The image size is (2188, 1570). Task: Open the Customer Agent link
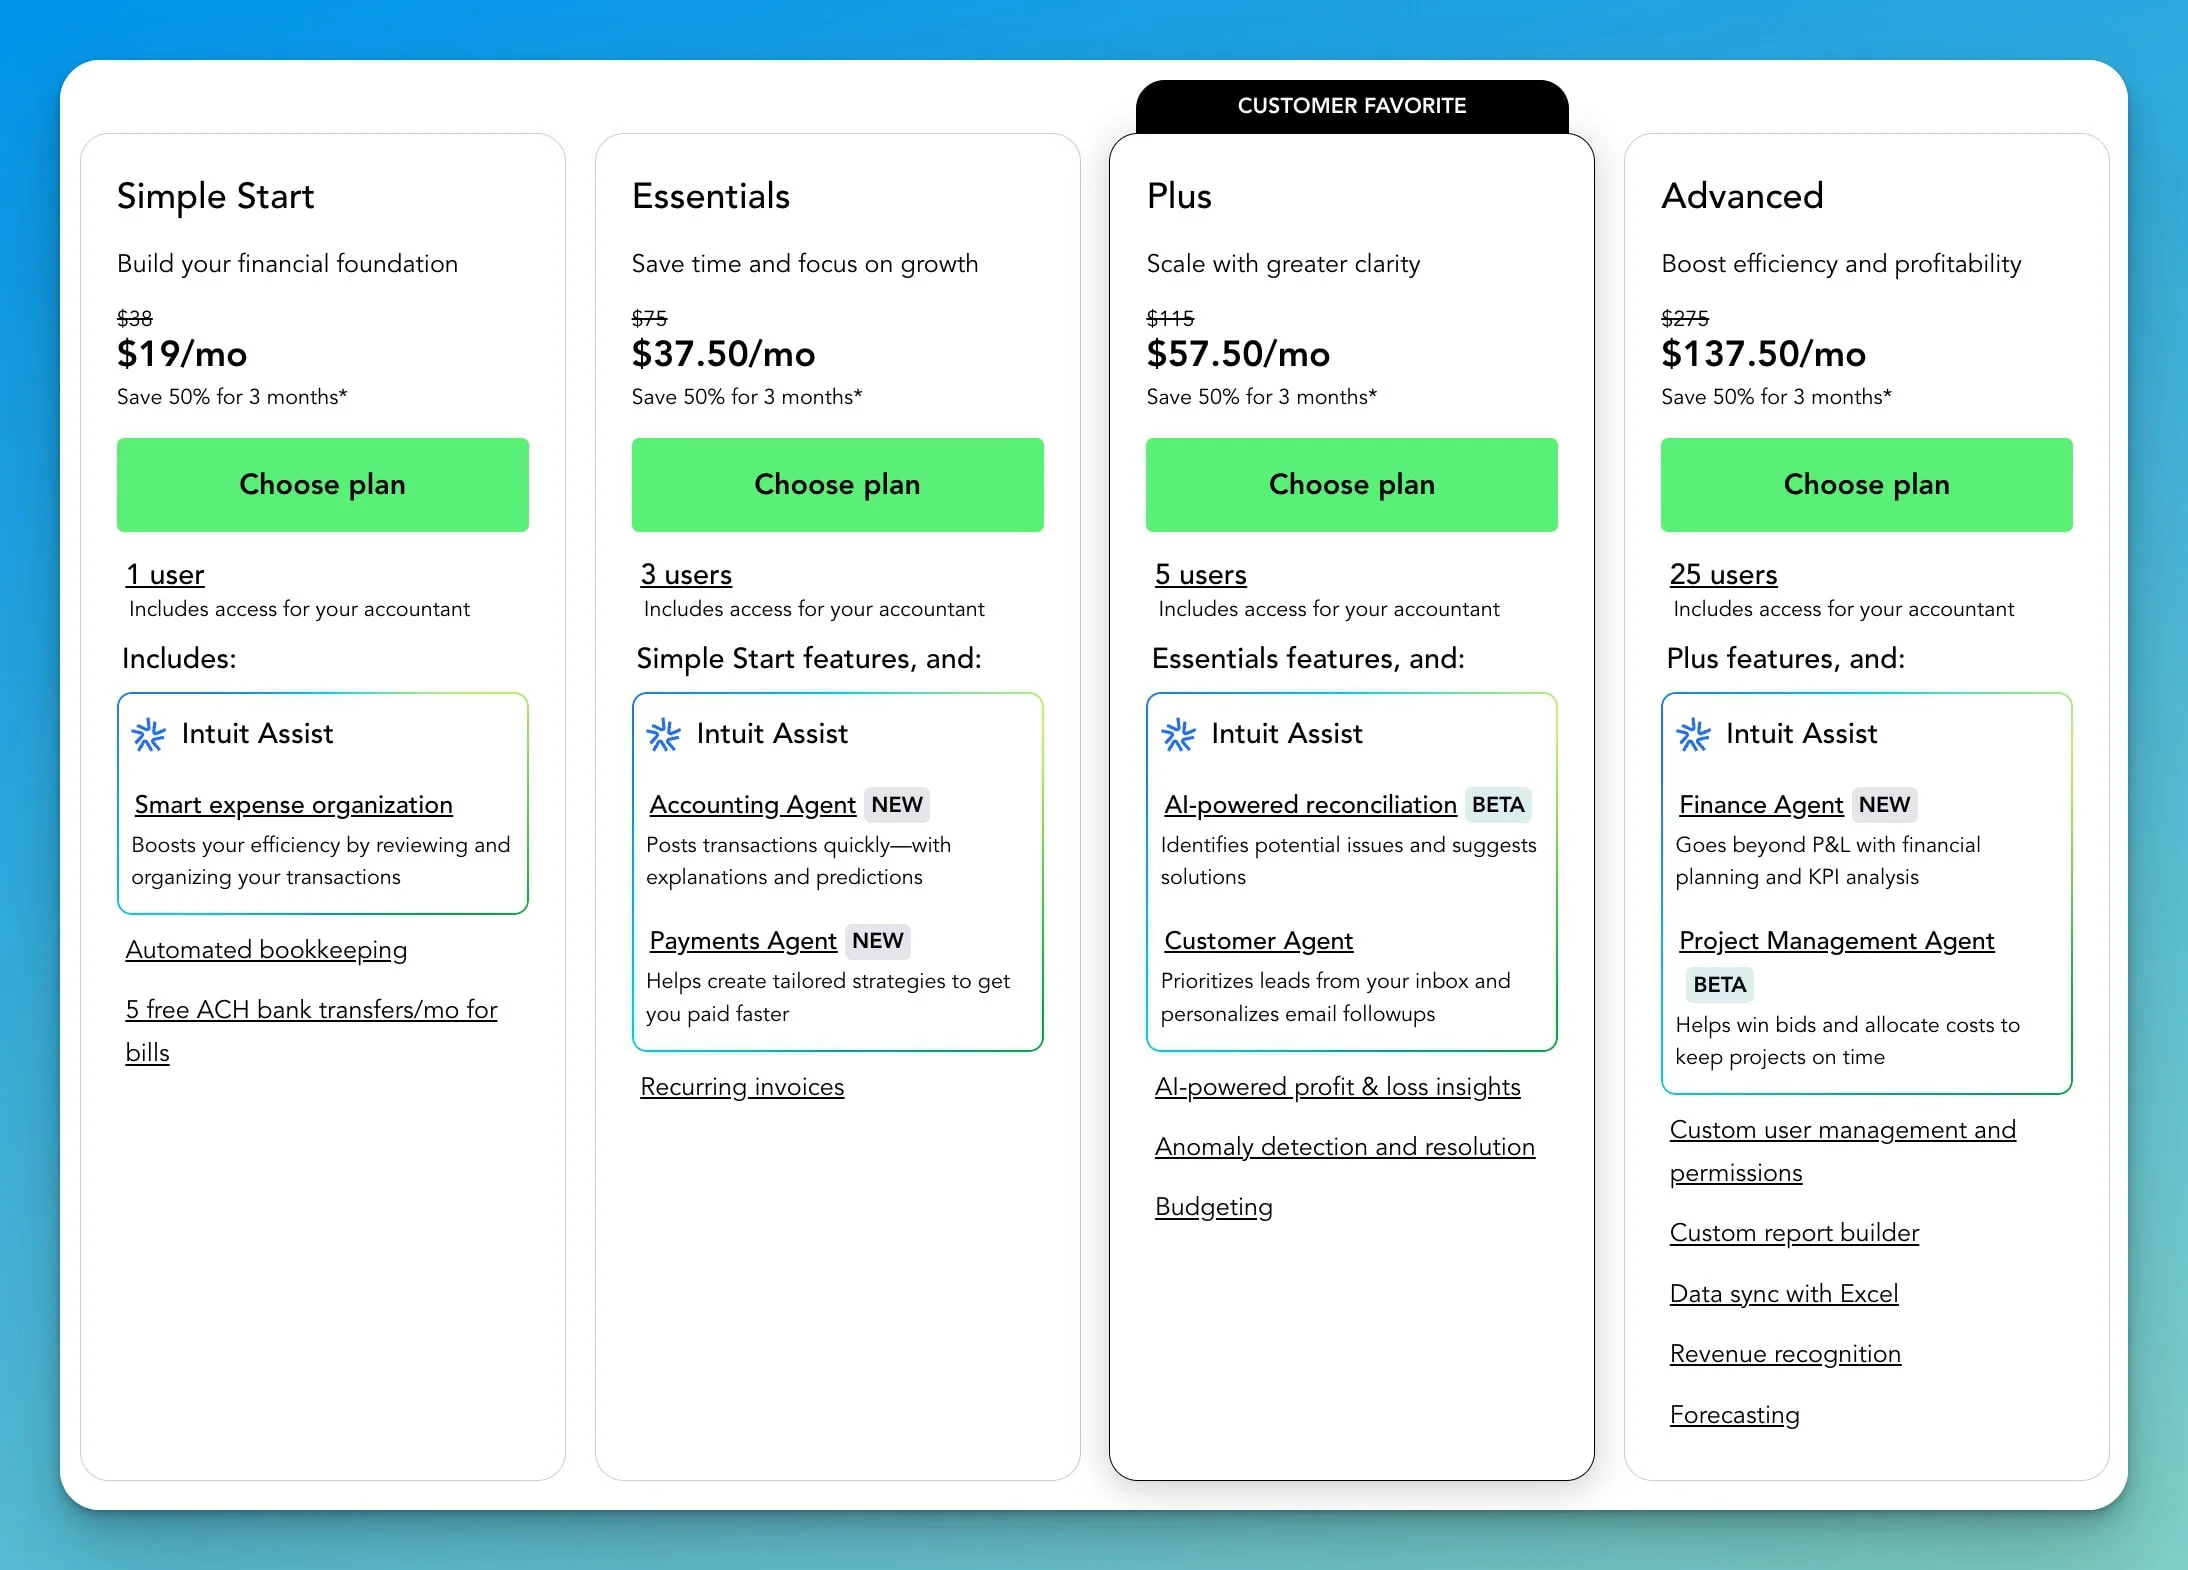pos(1257,941)
